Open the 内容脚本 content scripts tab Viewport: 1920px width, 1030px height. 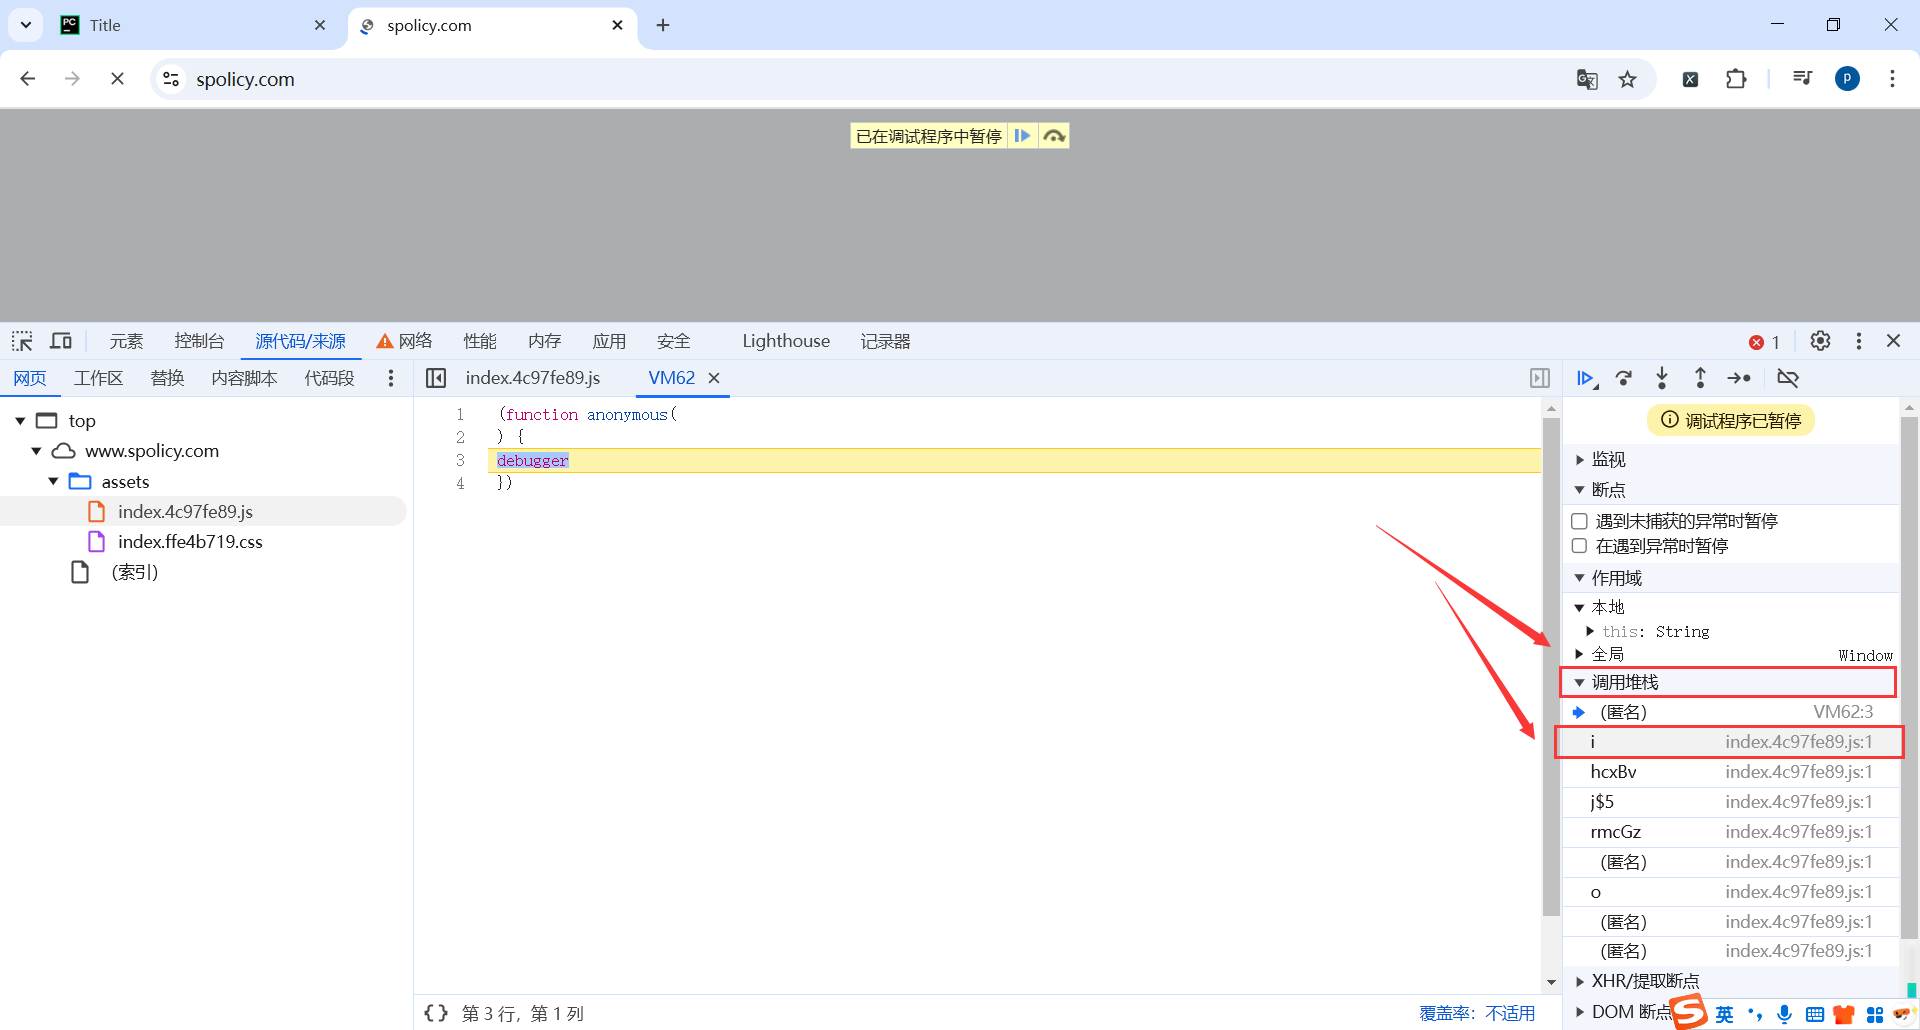pyautogui.click(x=244, y=378)
